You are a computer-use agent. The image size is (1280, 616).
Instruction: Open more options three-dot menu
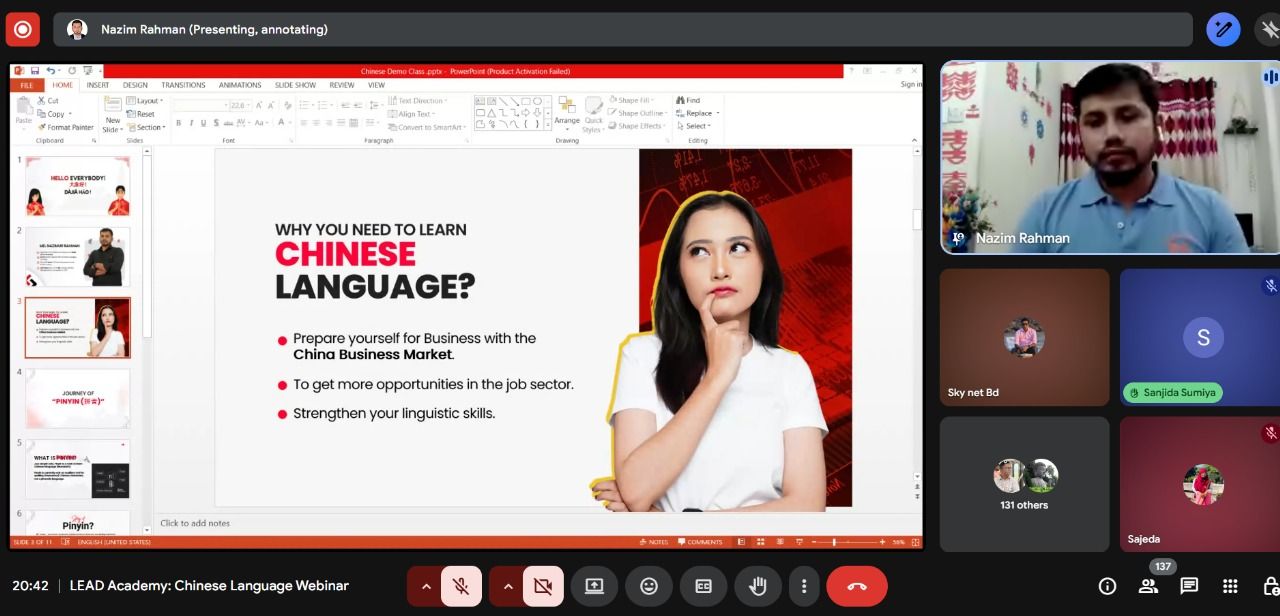pos(803,586)
